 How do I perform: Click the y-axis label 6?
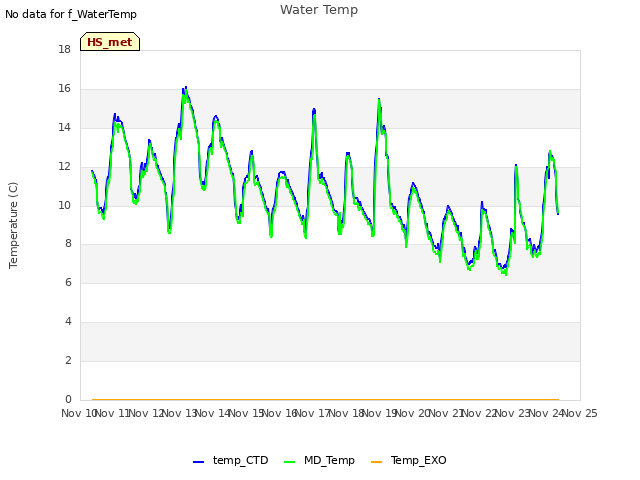(x=68, y=282)
